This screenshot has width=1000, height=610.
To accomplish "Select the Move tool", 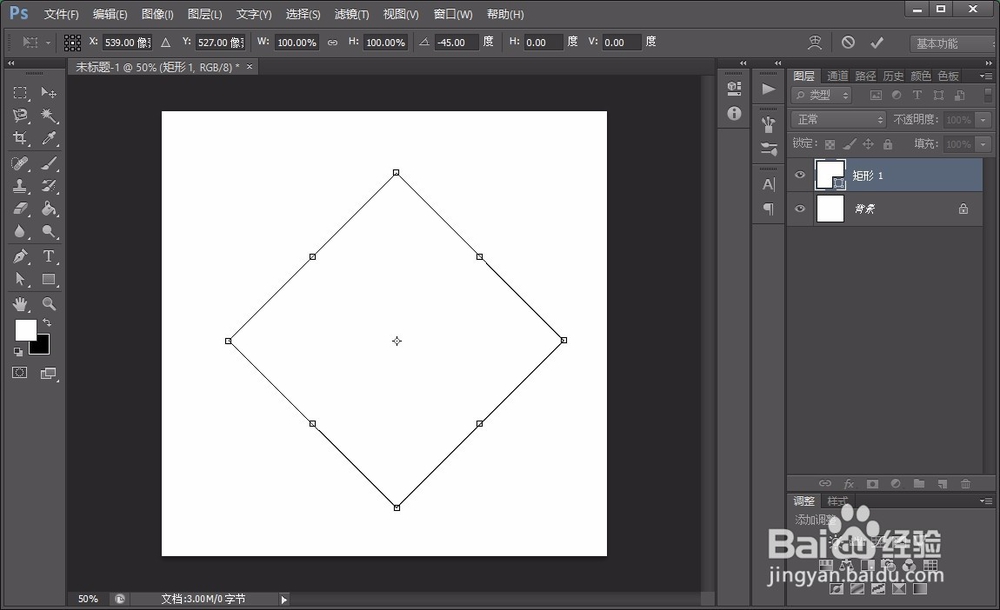I will [48, 92].
